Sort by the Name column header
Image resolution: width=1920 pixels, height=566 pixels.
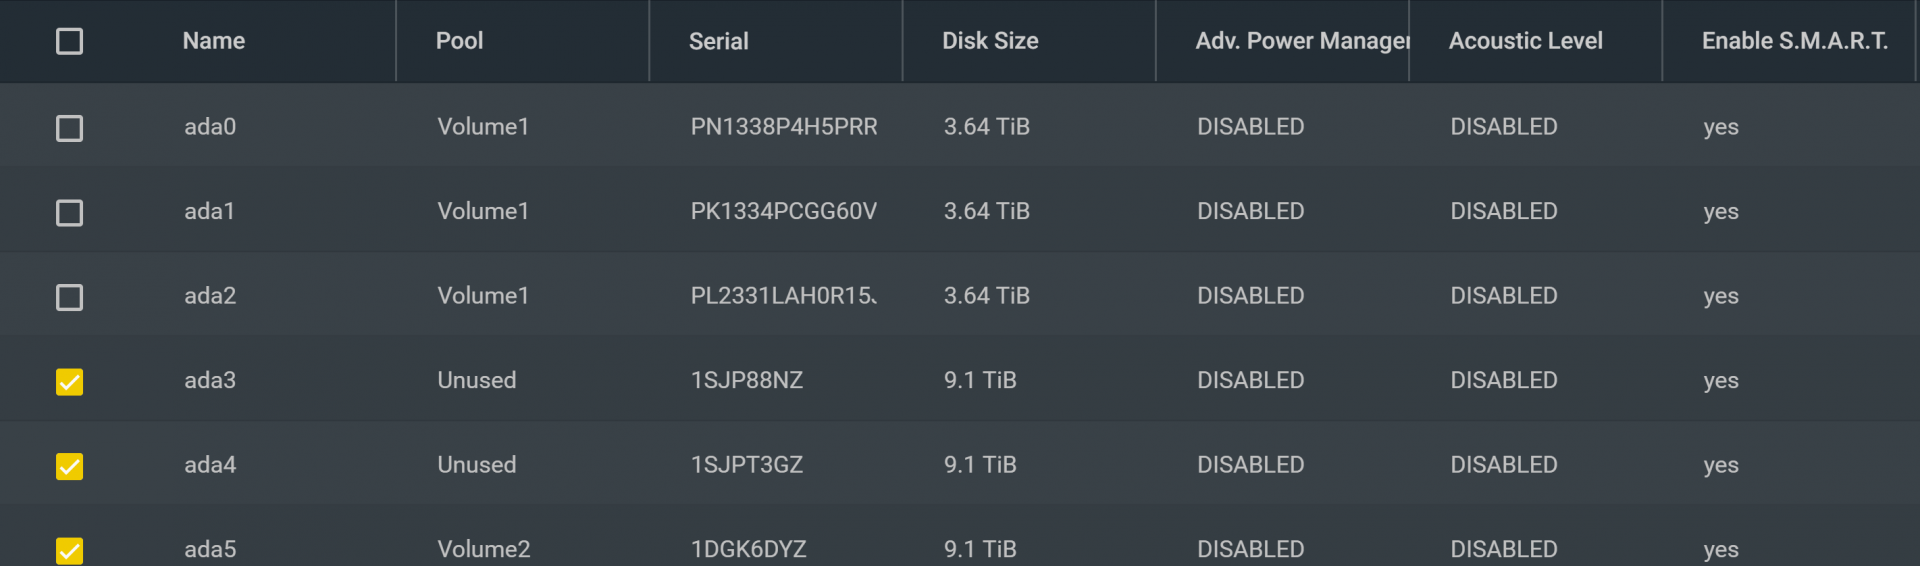(x=214, y=41)
